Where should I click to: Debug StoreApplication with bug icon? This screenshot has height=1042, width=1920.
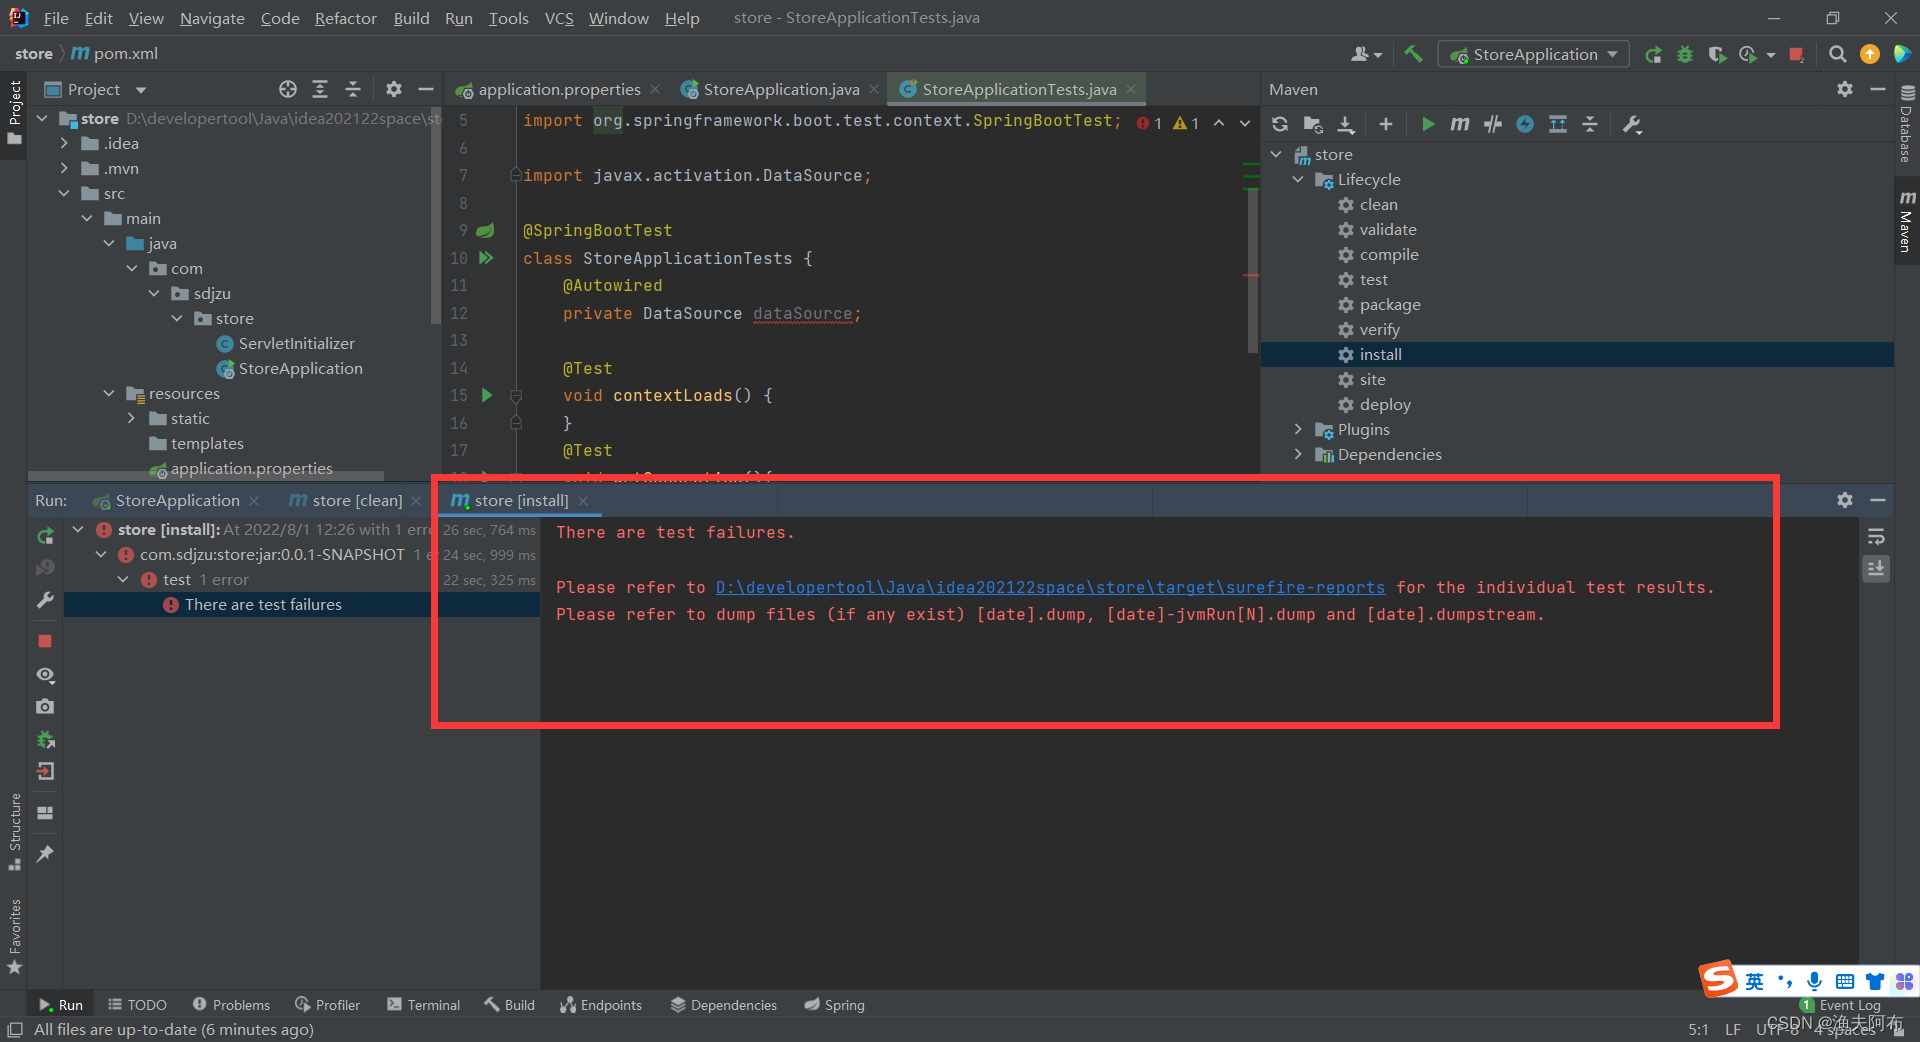1685,54
